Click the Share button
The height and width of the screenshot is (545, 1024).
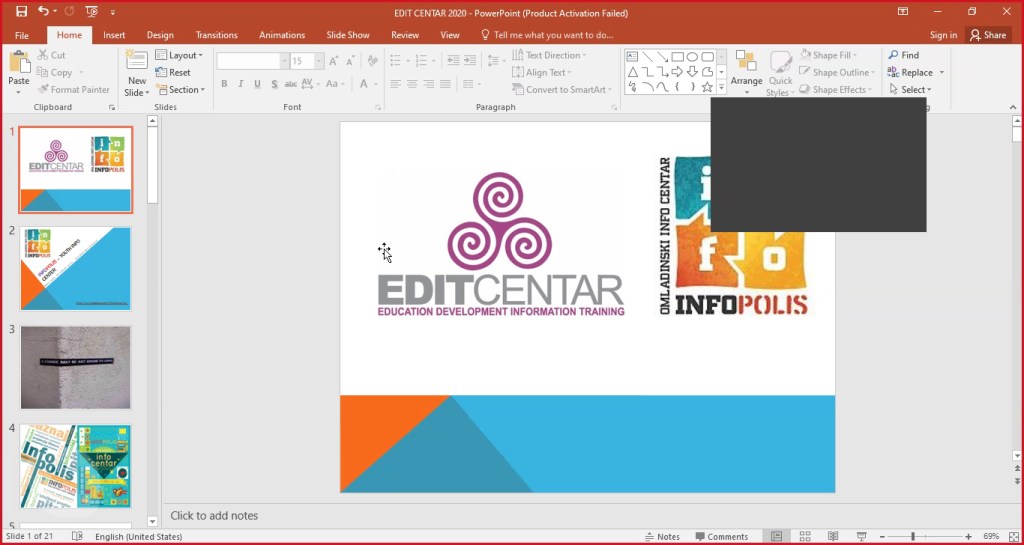(988, 35)
